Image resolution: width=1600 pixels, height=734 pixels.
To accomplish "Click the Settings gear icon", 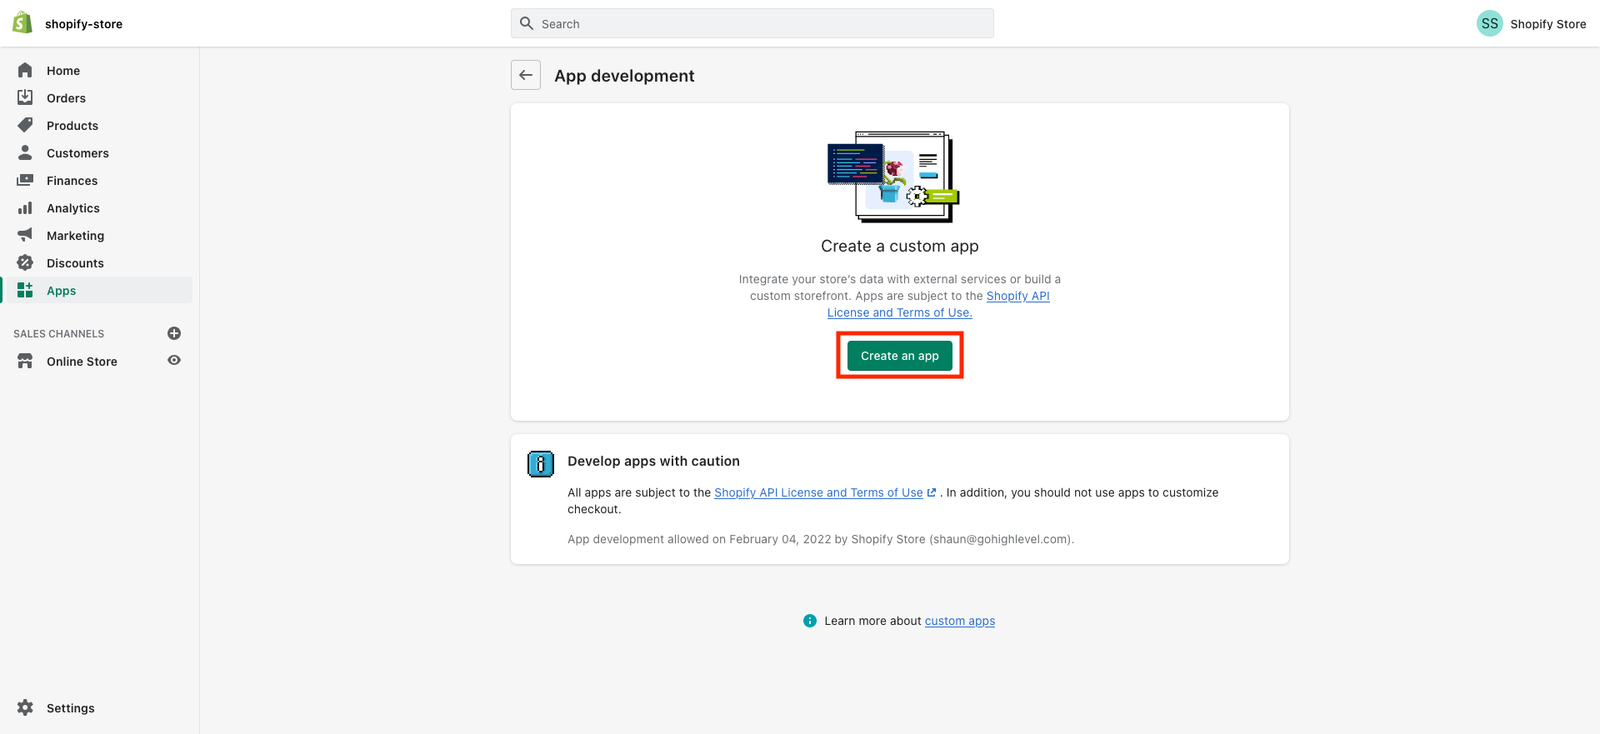I will pyautogui.click(x=25, y=708).
